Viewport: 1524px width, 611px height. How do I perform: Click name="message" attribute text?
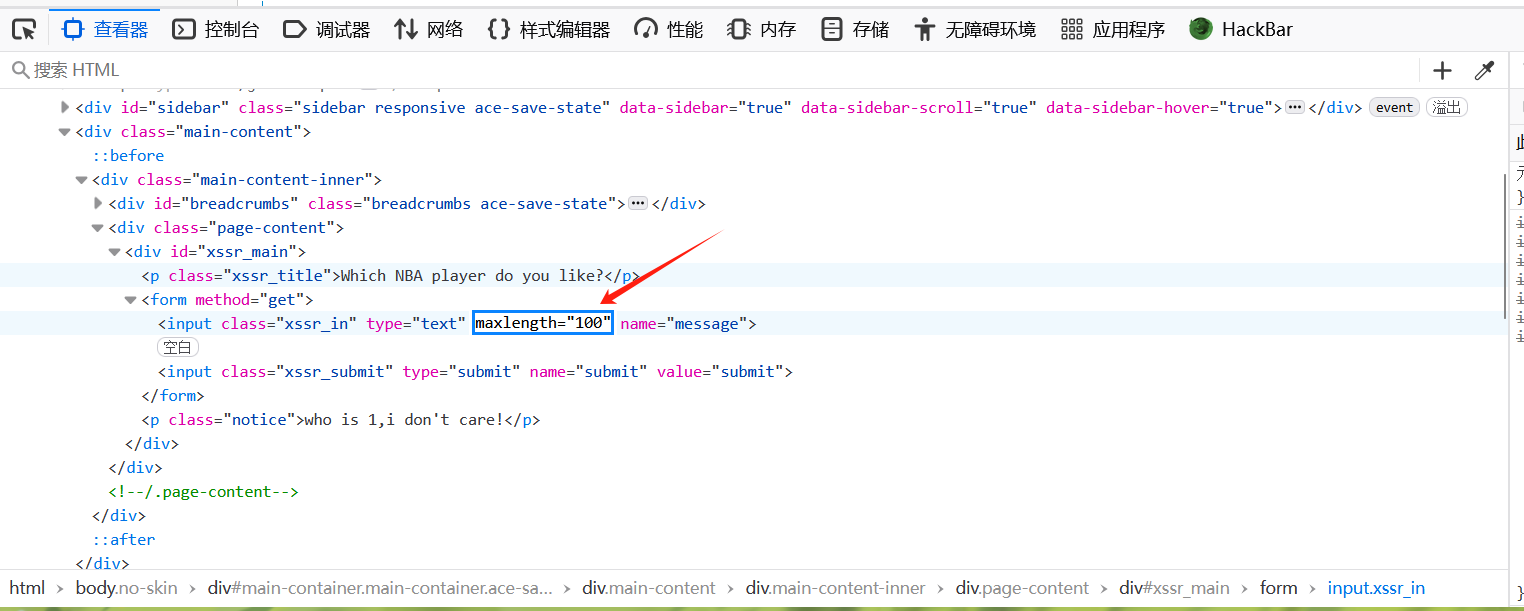point(684,323)
